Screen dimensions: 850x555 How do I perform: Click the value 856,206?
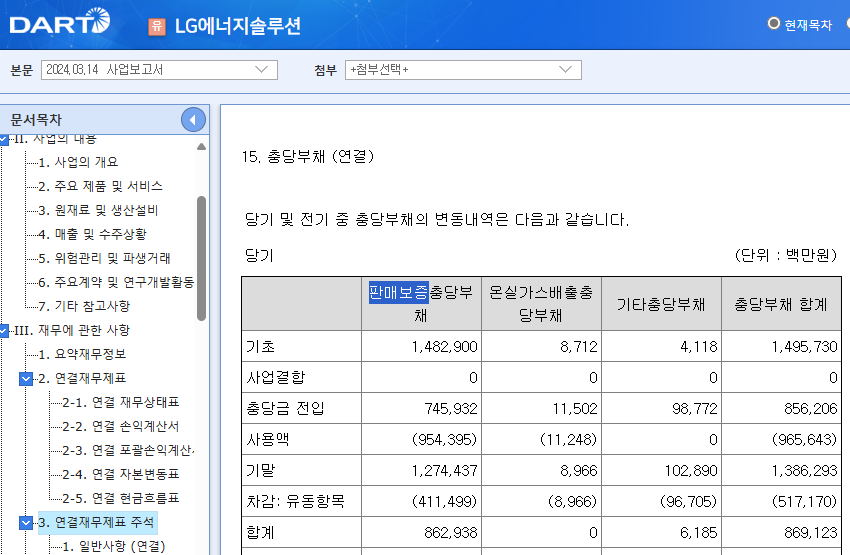[811, 409]
